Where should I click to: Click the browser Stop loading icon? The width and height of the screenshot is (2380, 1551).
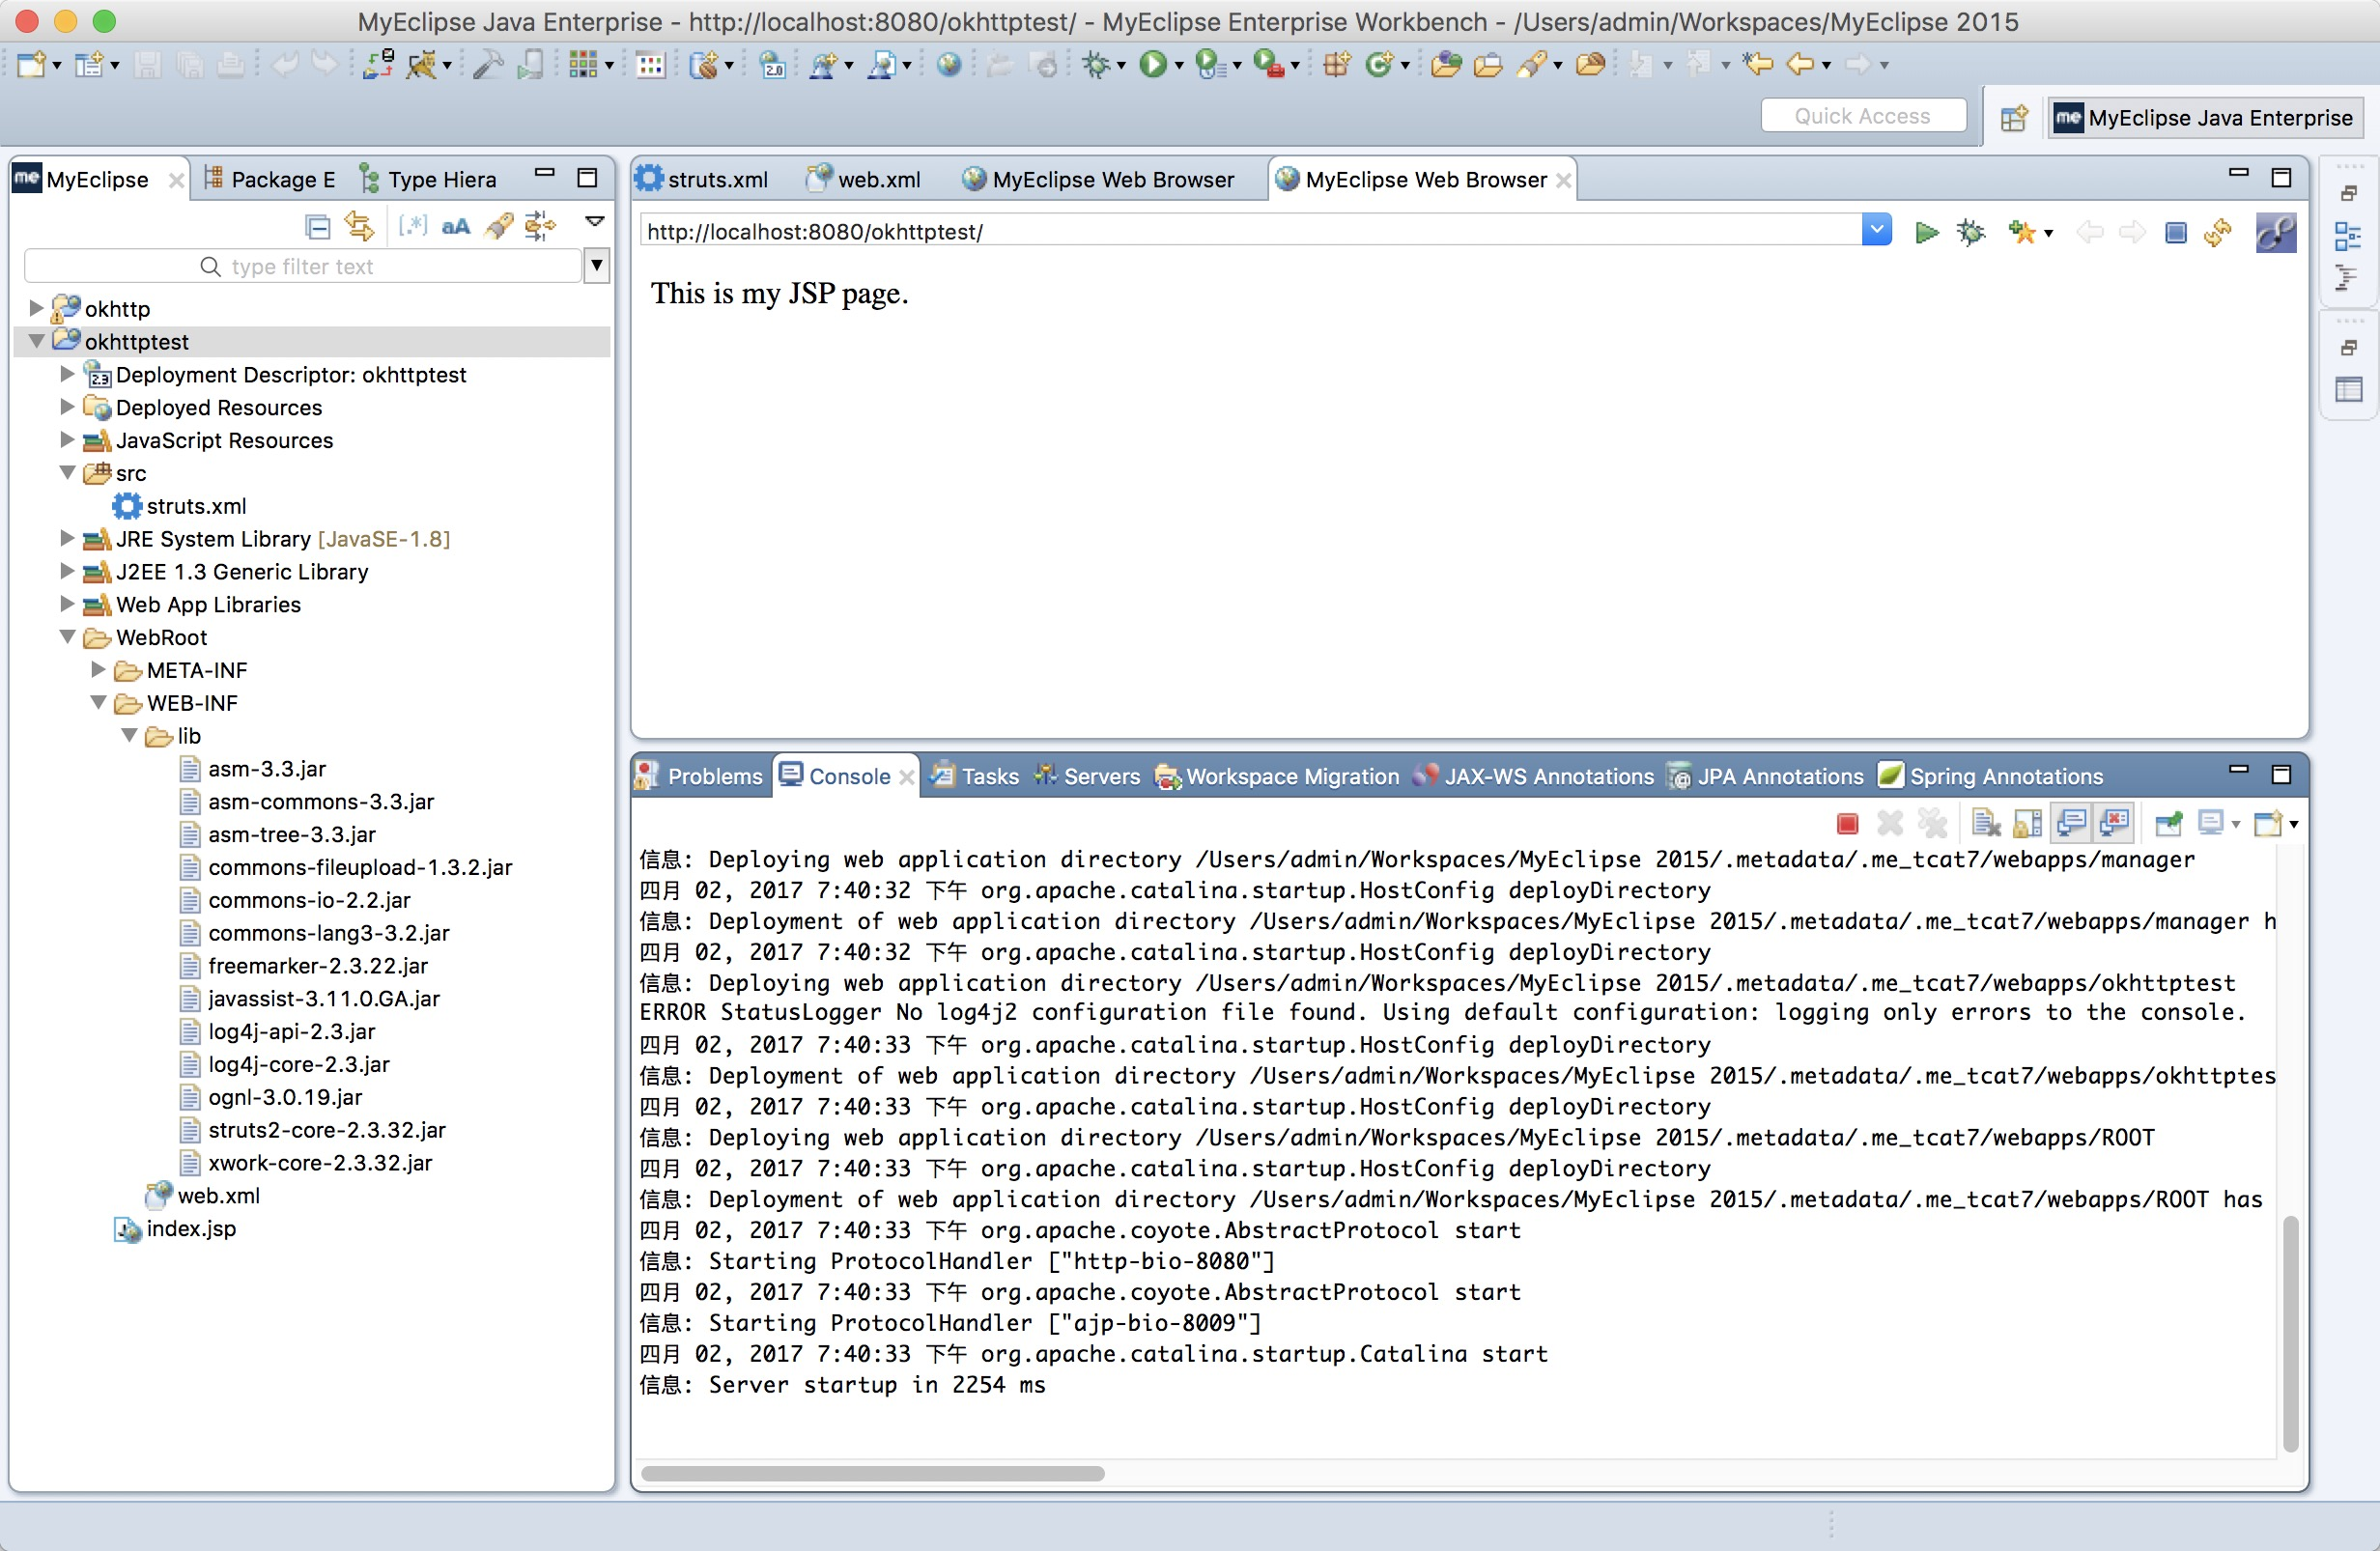pyautogui.click(x=2175, y=233)
